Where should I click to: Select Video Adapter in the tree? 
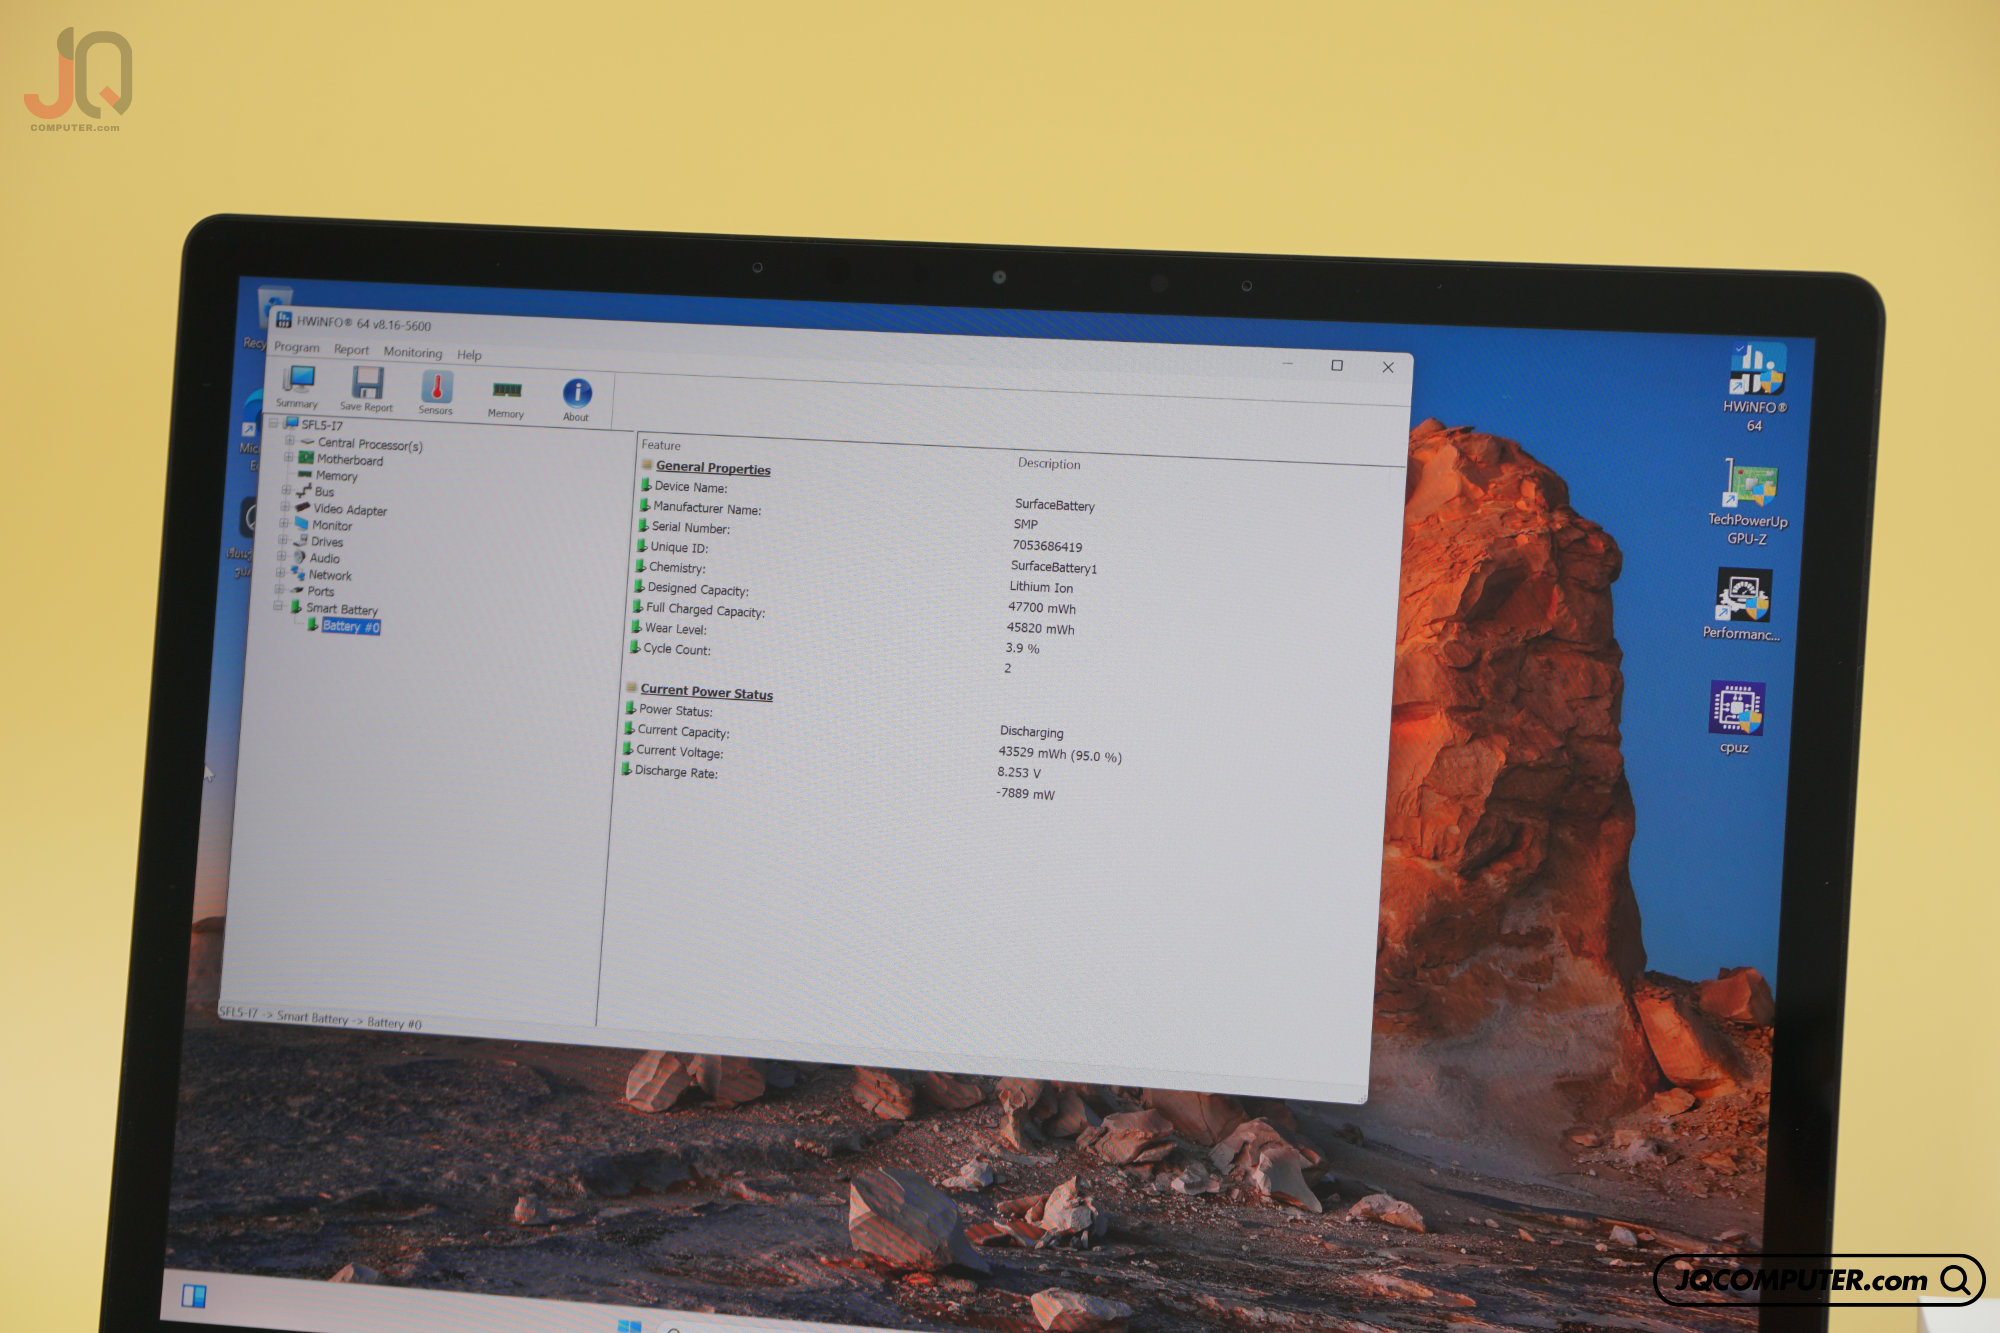341,509
